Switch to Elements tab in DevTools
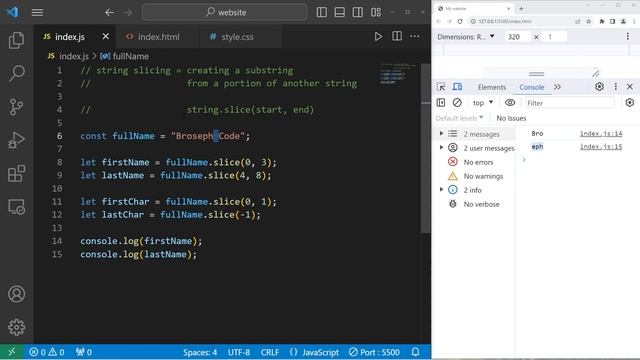 491,87
